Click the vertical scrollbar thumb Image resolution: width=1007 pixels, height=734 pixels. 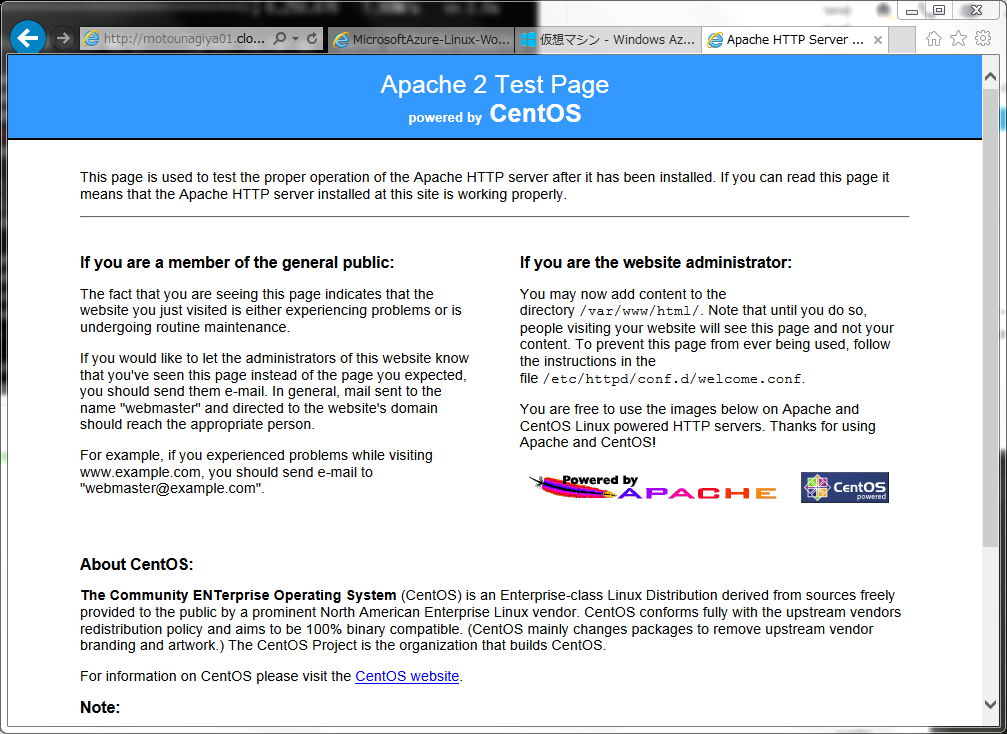click(990, 318)
